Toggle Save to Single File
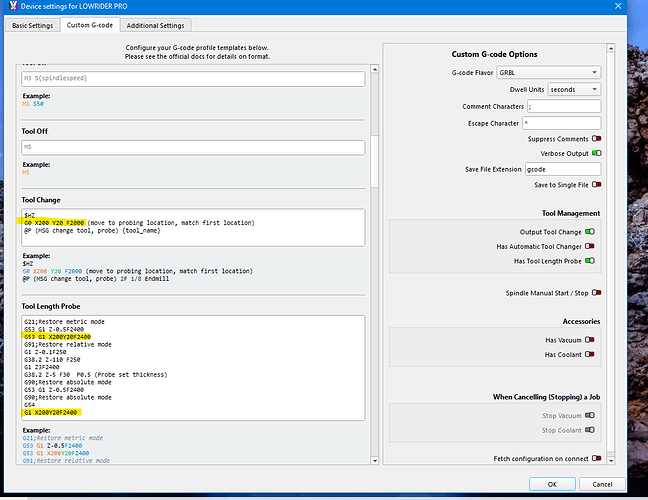 pos(596,184)
